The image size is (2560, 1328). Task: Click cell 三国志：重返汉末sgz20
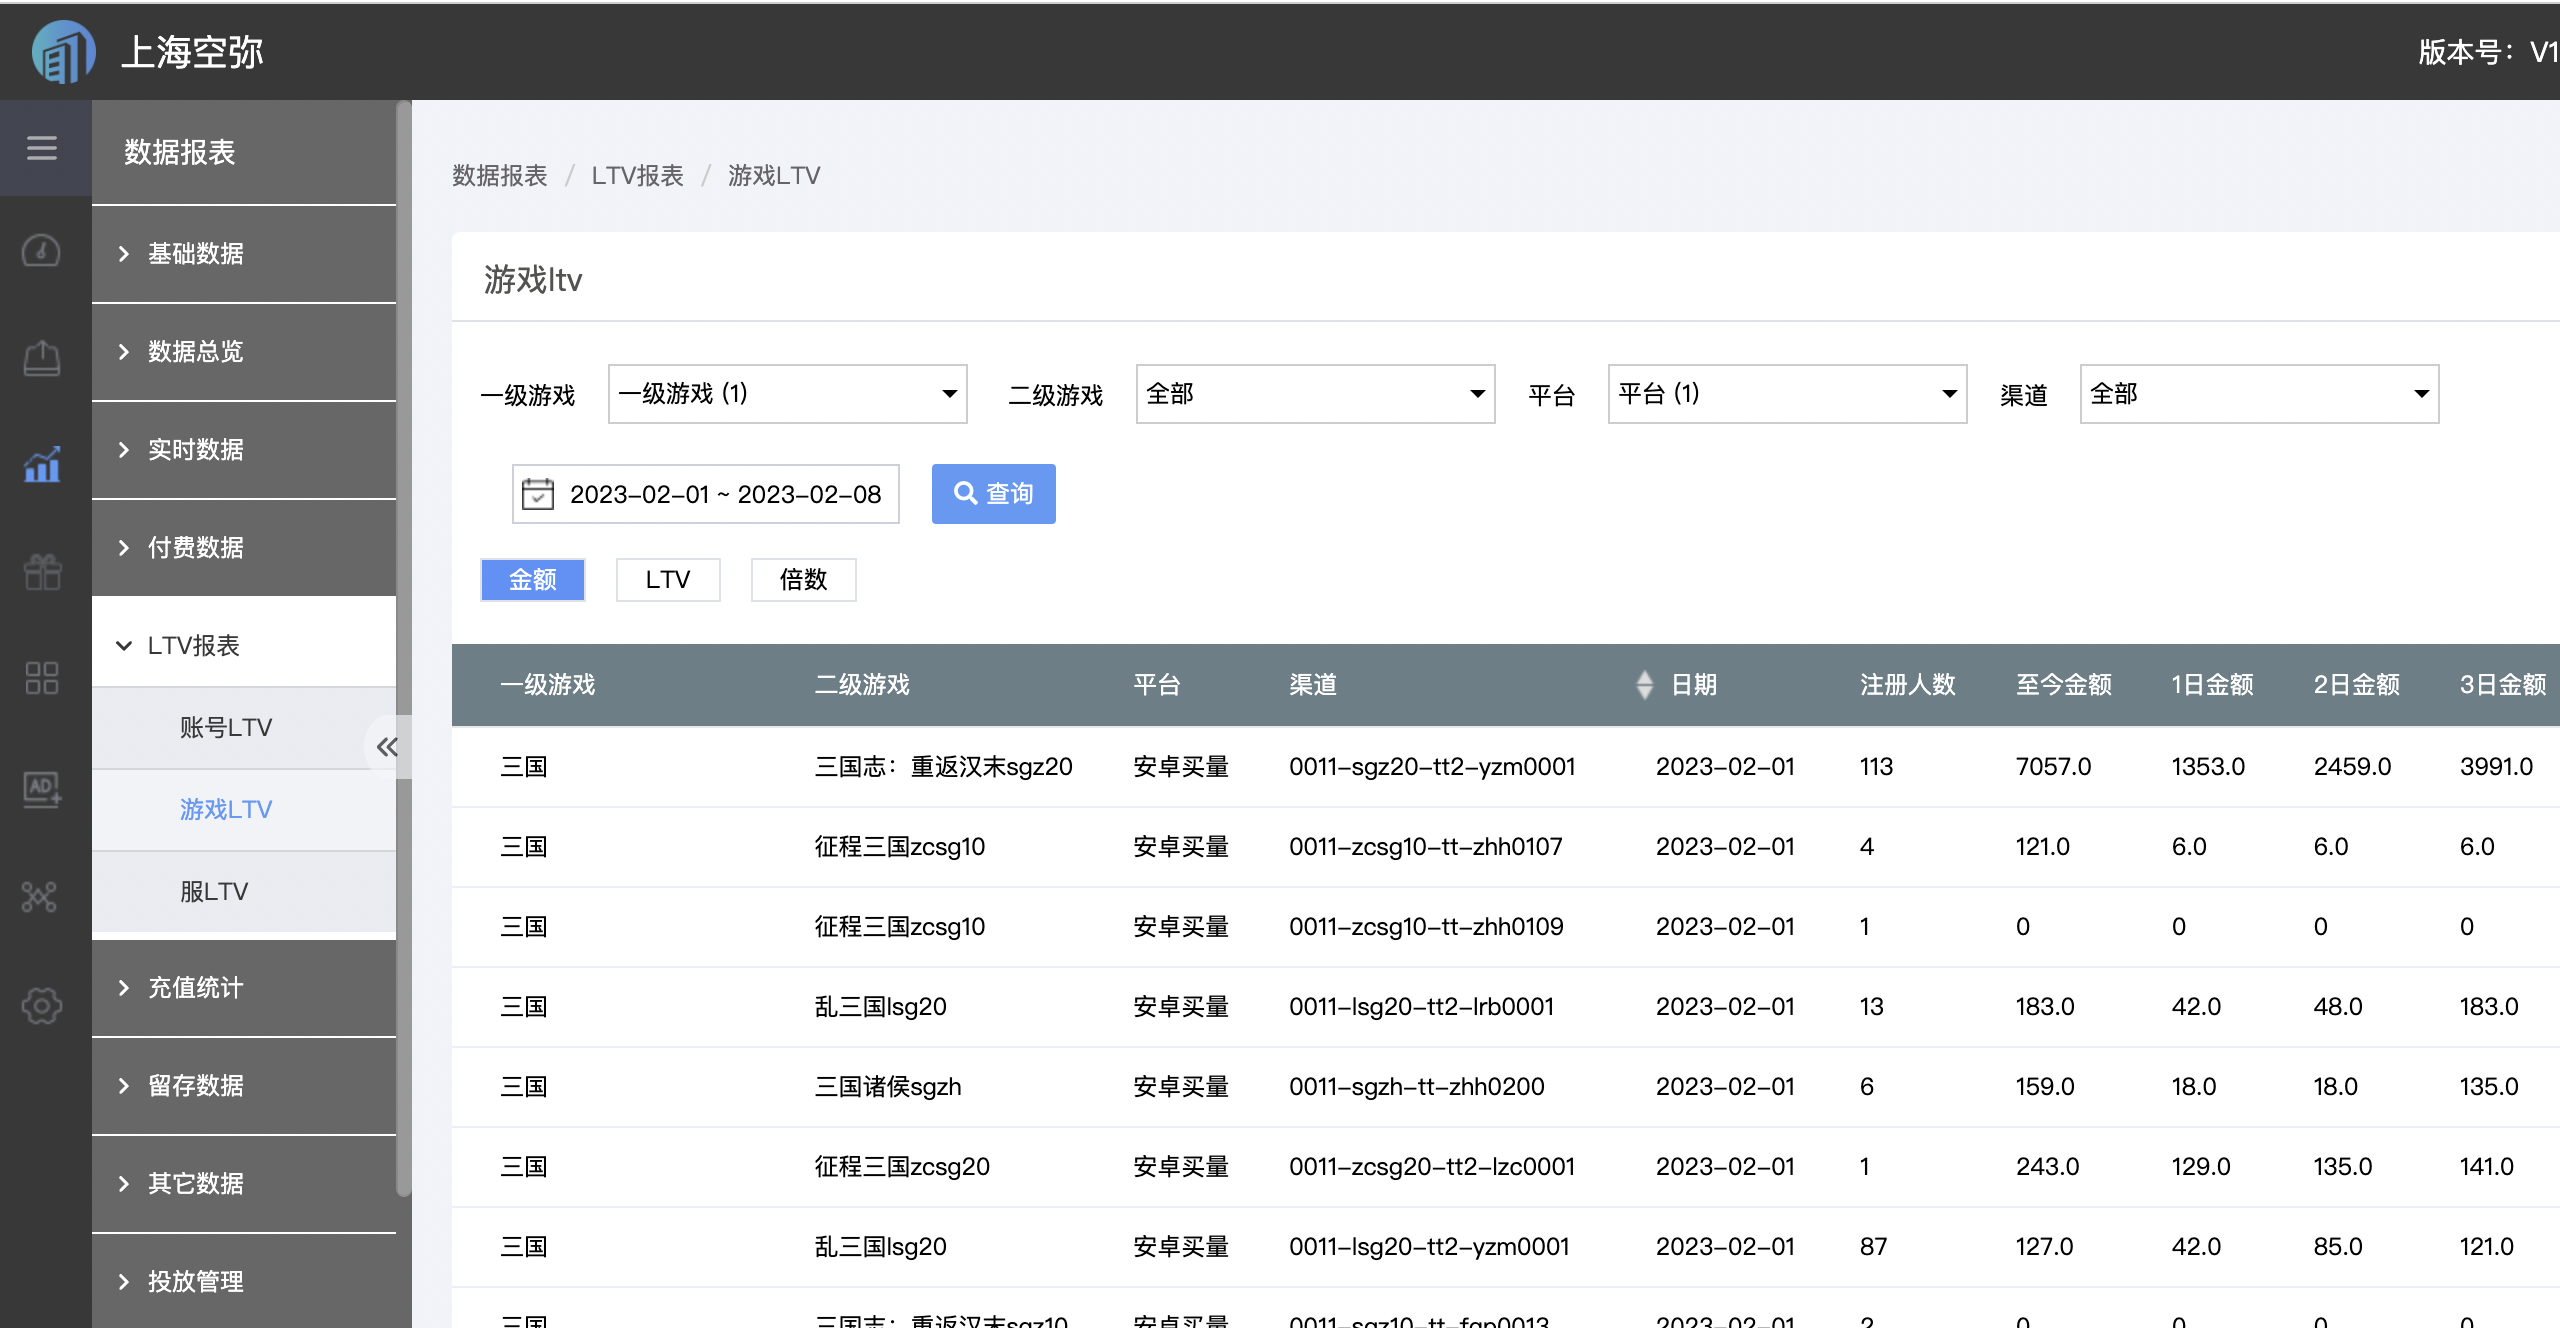click(944, 767)
